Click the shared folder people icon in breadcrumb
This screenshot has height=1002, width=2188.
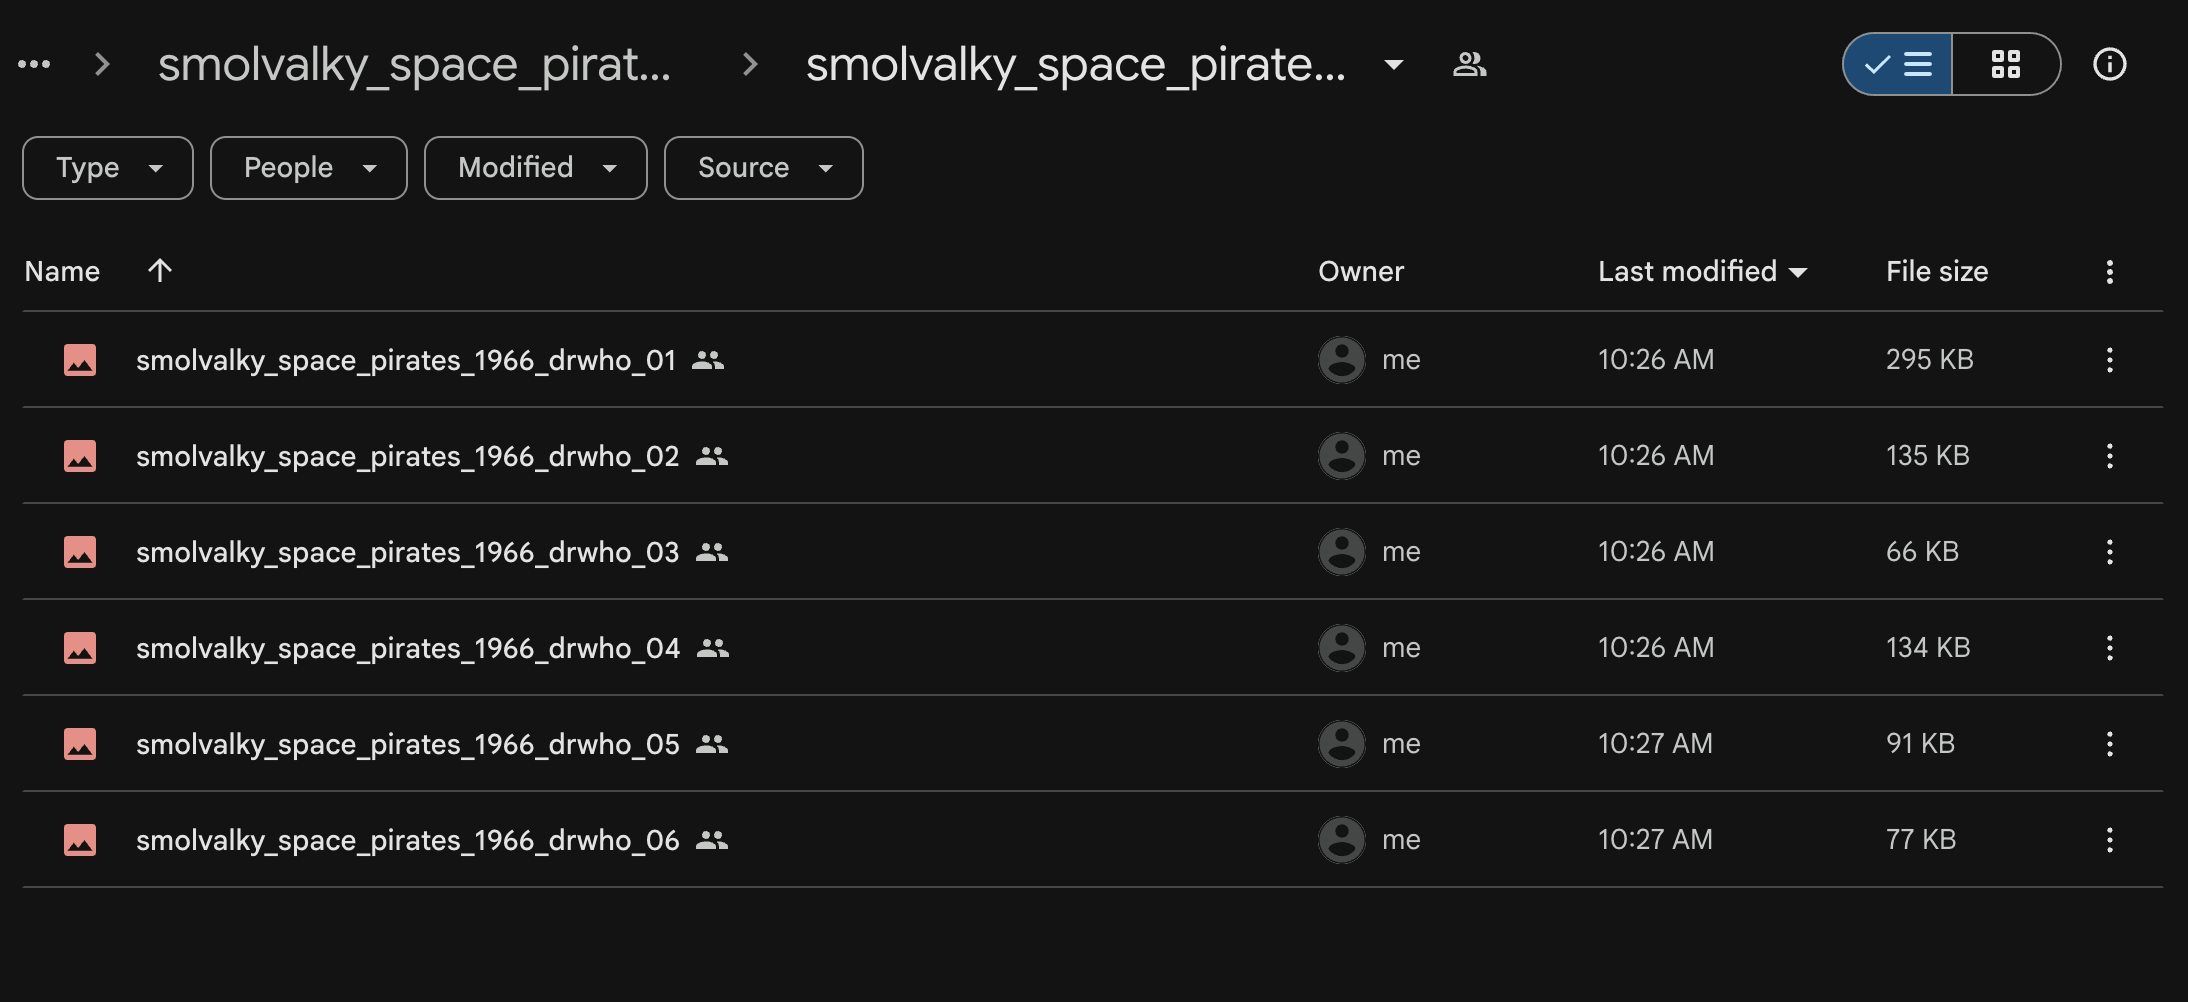[x=1469, y=65]
